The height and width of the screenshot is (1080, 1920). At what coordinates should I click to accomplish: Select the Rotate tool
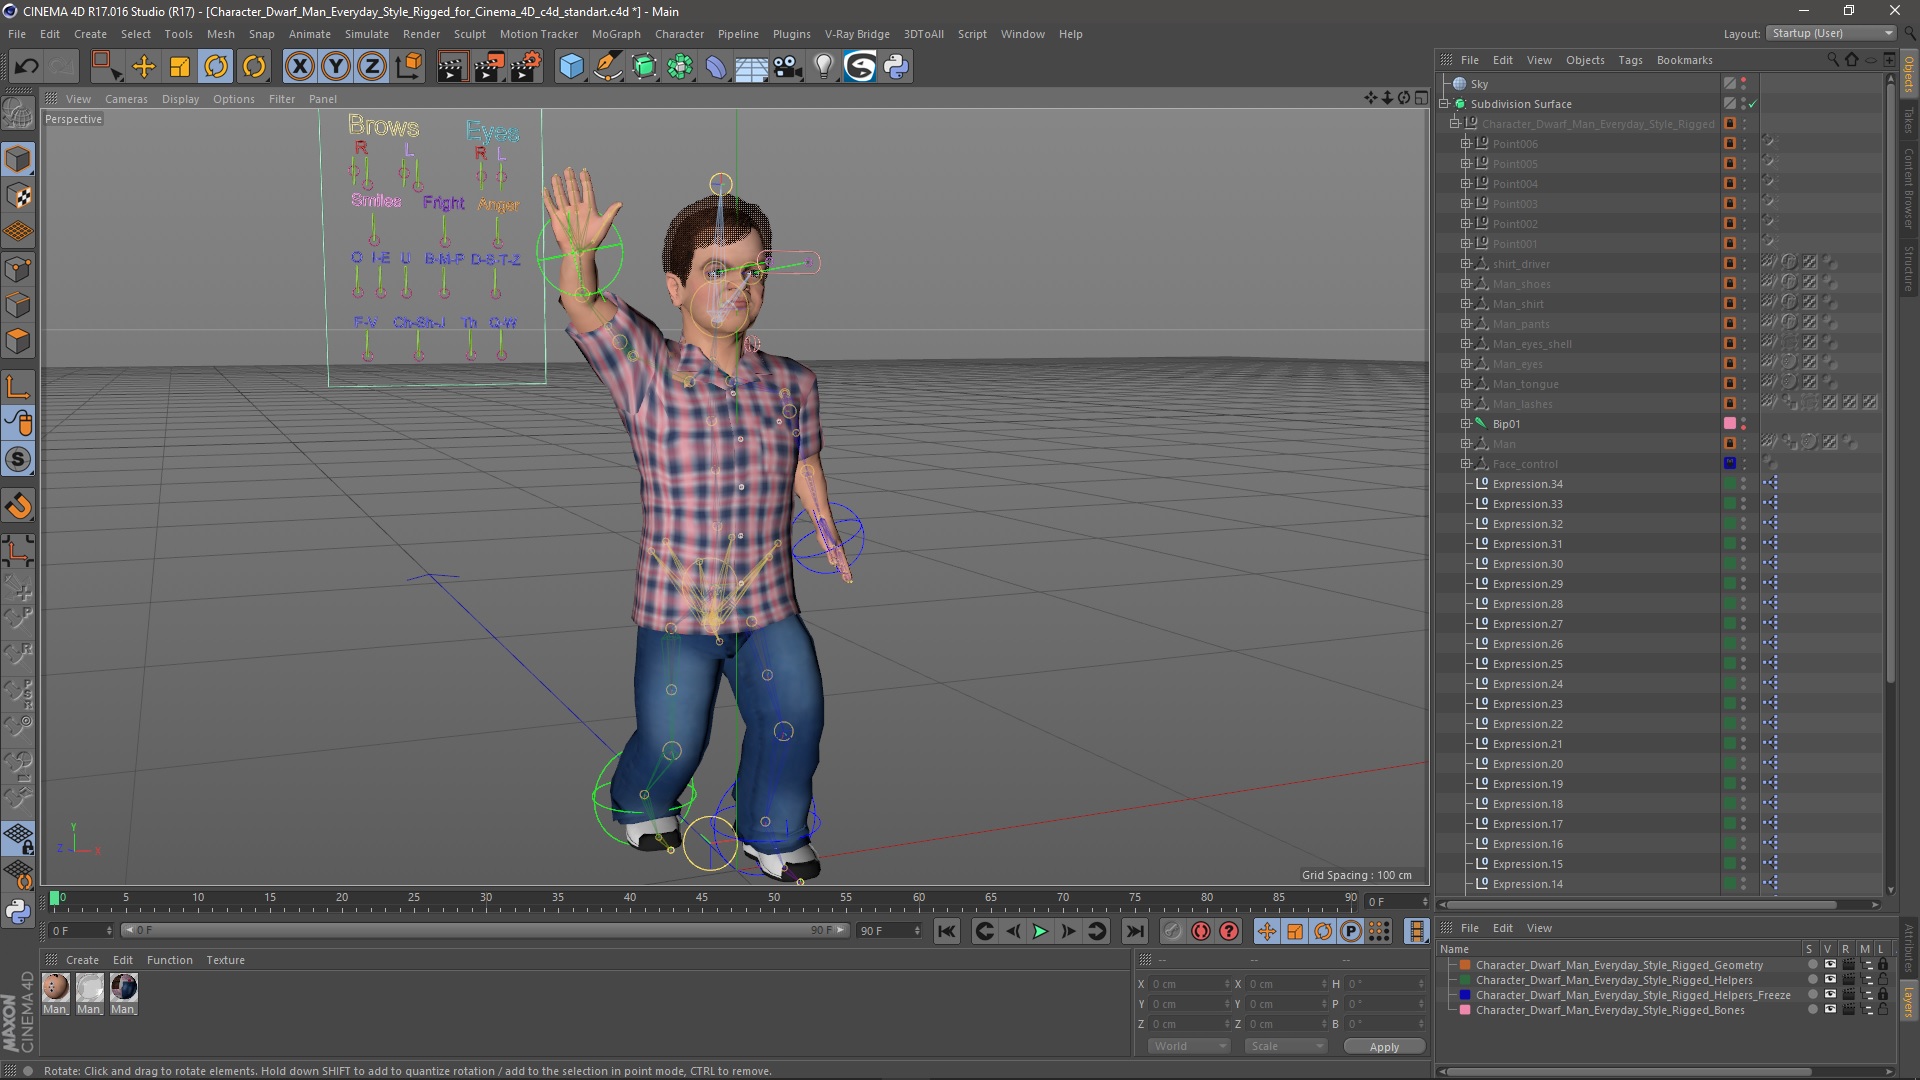tap(216, 67)
